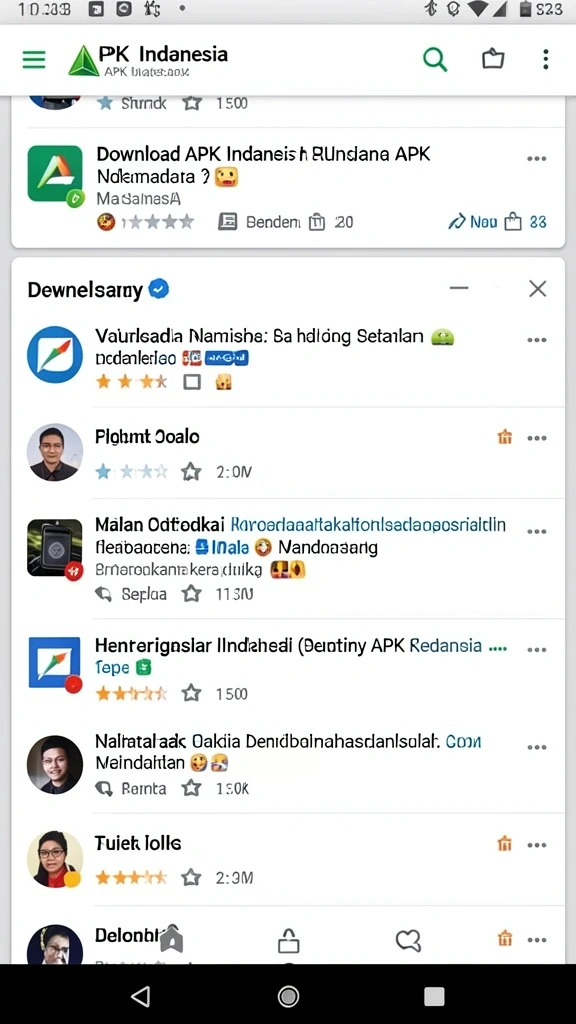Tap the green search magnifier icon

435,59
